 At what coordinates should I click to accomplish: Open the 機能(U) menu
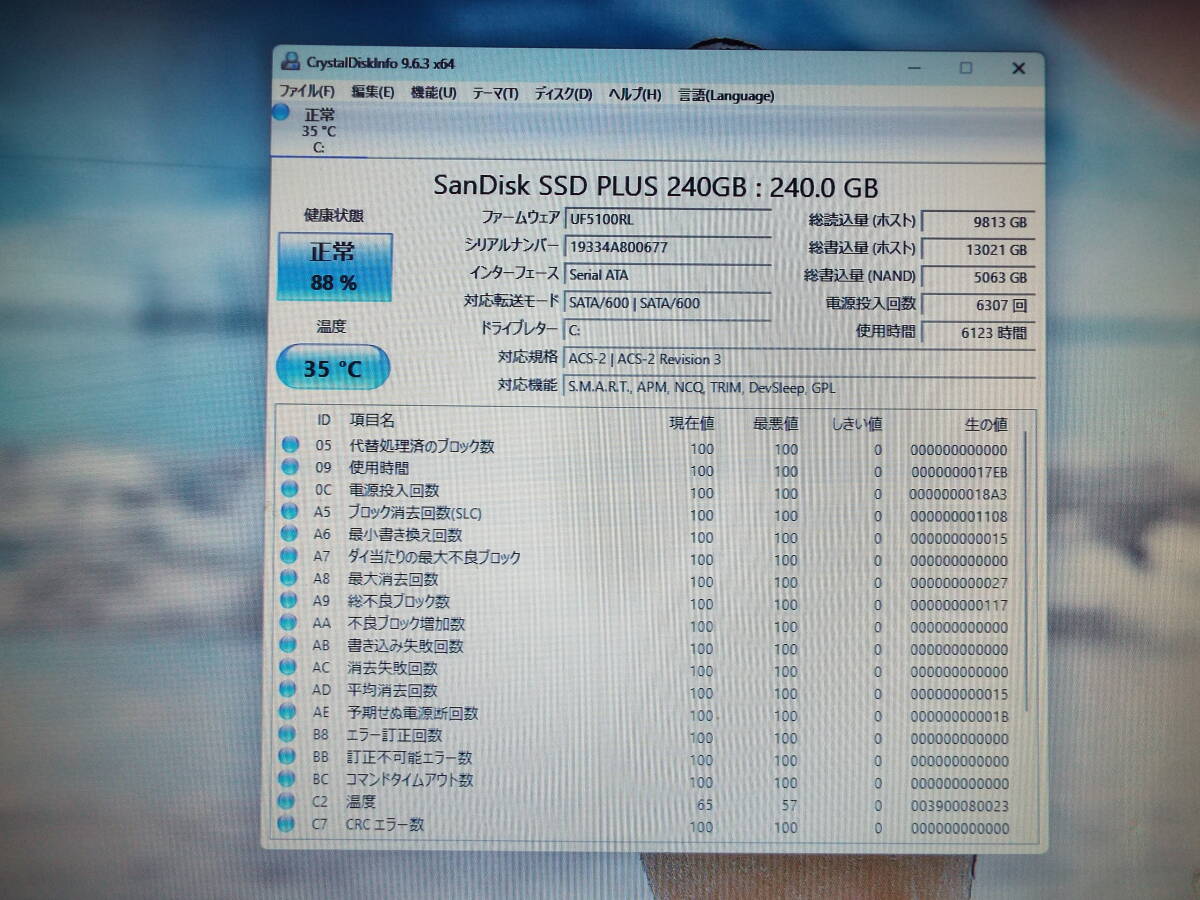point(433,93)
